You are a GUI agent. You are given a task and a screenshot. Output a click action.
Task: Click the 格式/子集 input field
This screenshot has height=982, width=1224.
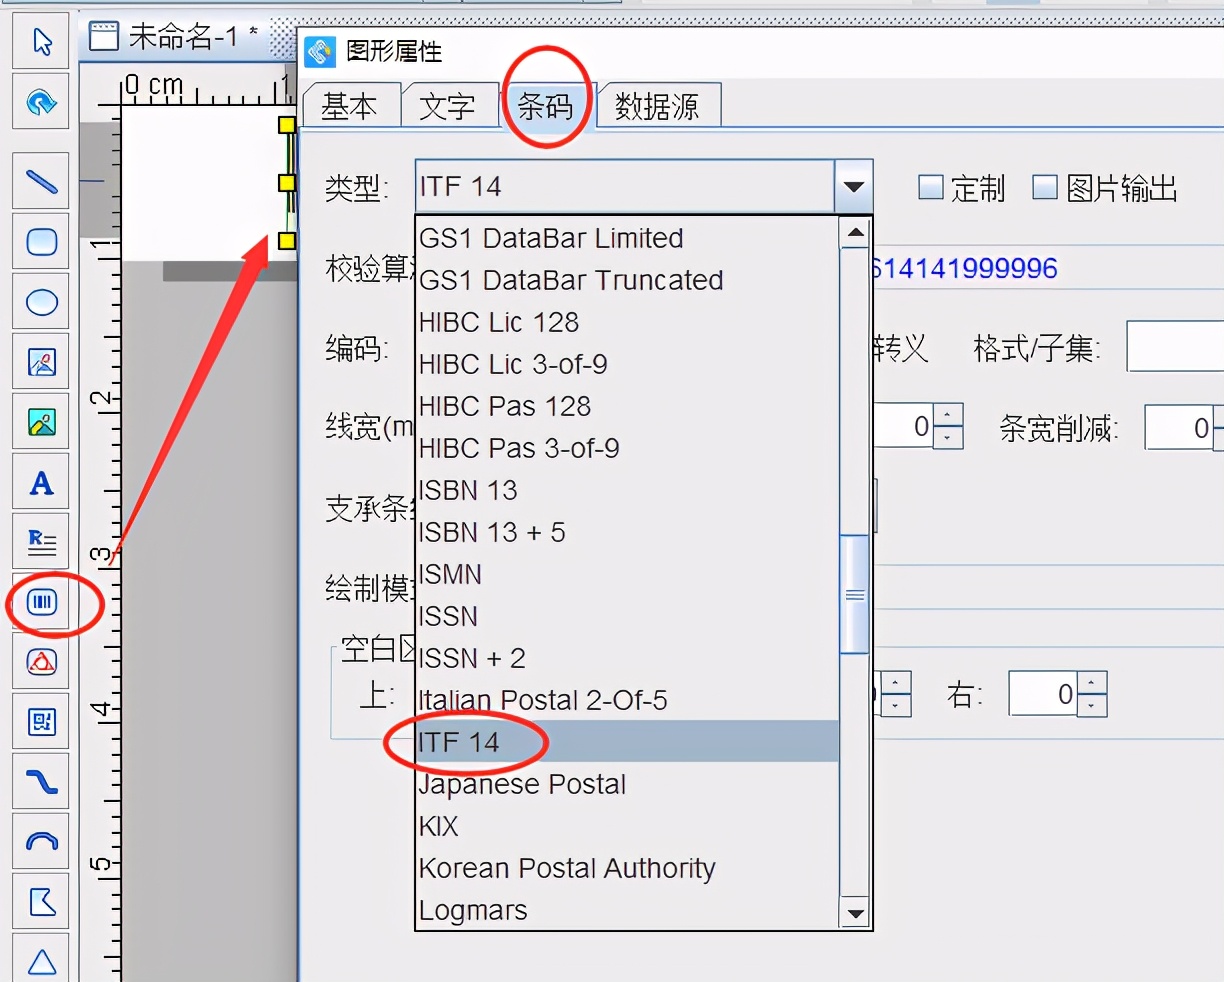coord(1175,347)
